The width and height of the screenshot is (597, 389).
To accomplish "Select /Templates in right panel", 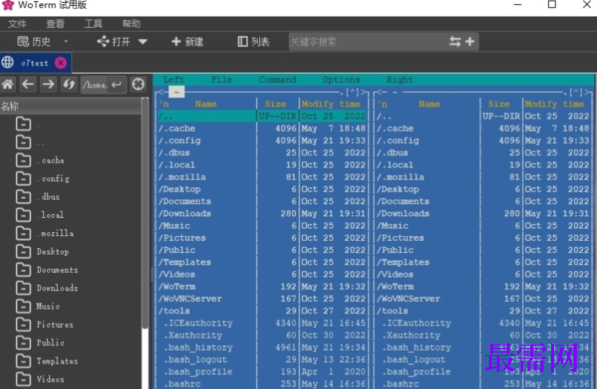I will [483, 262].
